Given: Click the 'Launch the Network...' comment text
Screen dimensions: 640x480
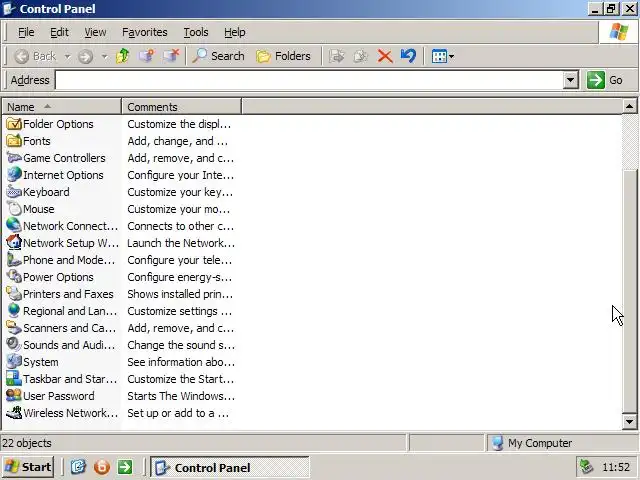Looking at the screenshot, I should (181, 243).
